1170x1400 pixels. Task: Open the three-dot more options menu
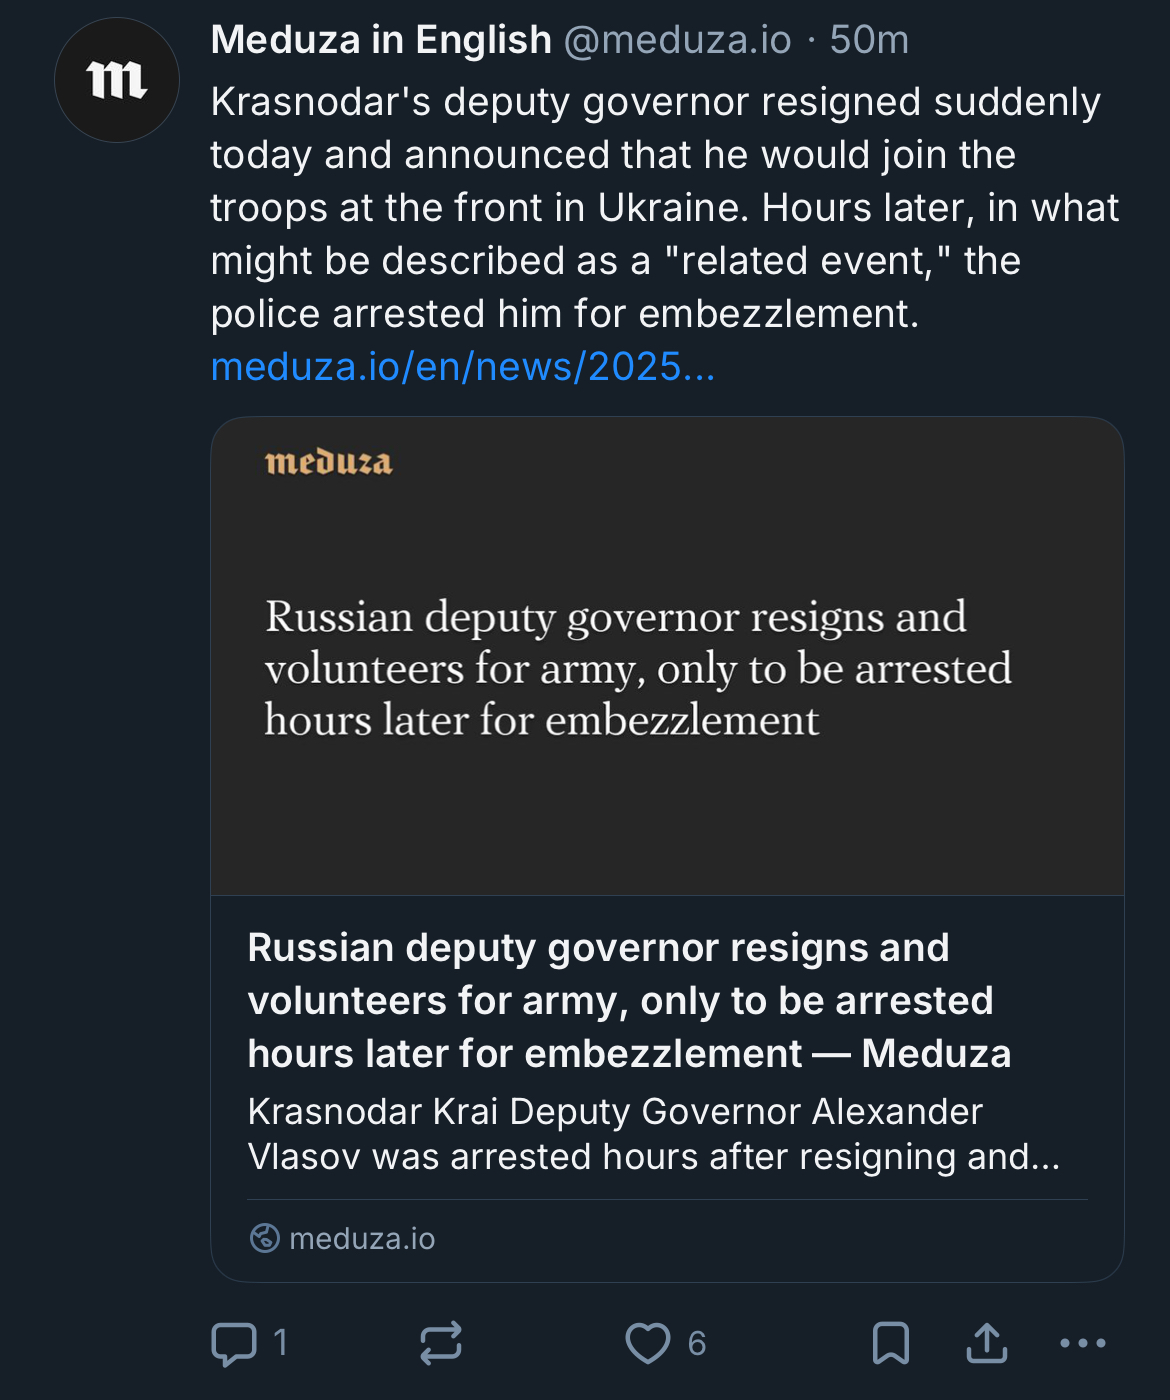1083,1343
